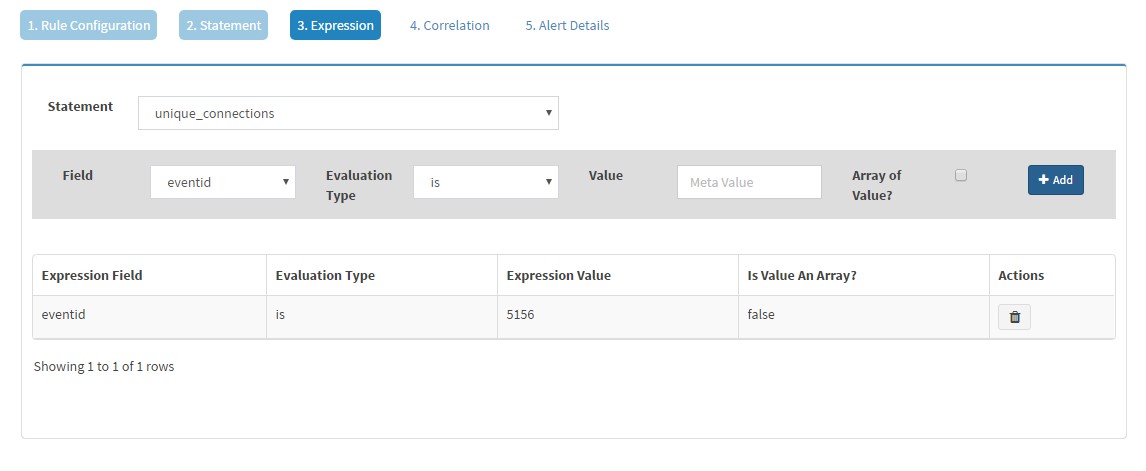The height and width of the screenshot is (471, 1146).
Task: Delete the eventid expression row with trash icon
Action: (1014, 317)
